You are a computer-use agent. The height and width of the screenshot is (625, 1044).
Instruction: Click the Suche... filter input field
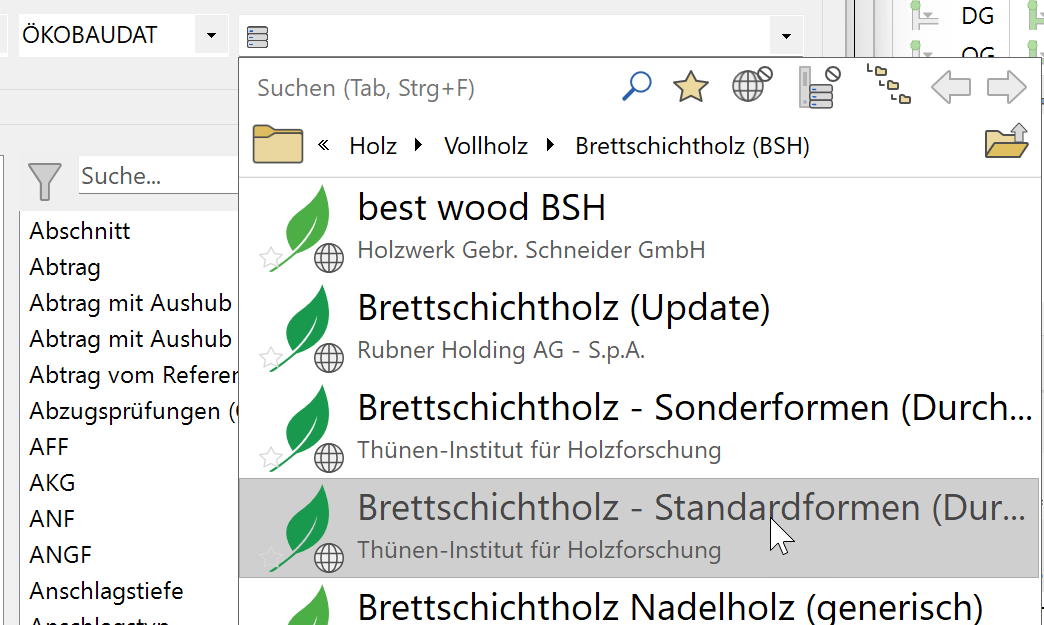point(158,176)
